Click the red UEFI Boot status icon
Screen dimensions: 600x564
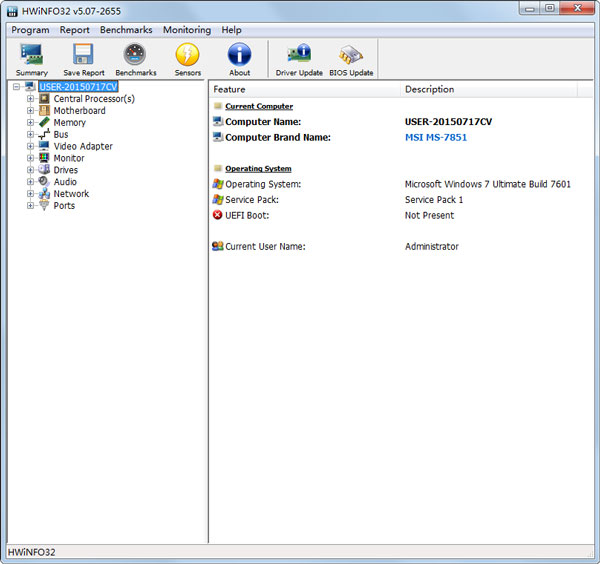pyautogui.click(x=217, y=215)
